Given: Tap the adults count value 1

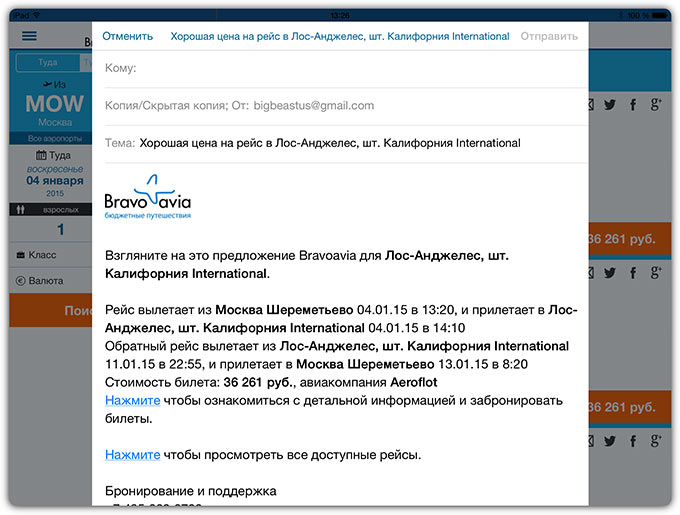Looking at the screenshot, I should [60, 229].
